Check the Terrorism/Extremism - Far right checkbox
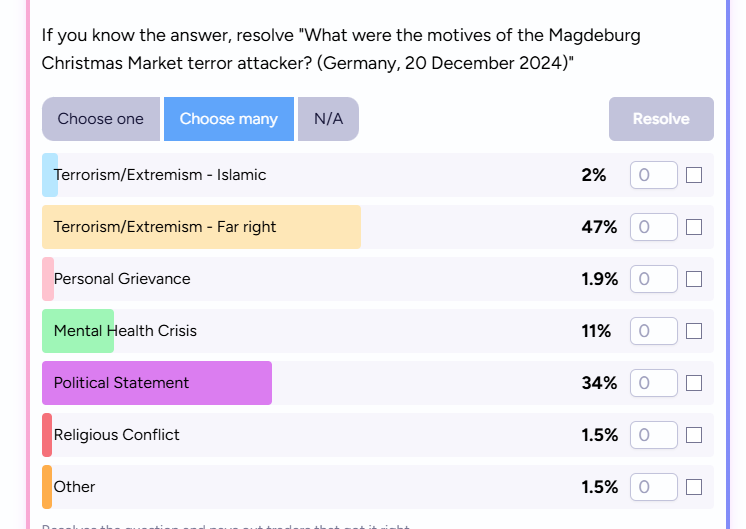Viewport: 746px width, 529px height. click(694, 227)
